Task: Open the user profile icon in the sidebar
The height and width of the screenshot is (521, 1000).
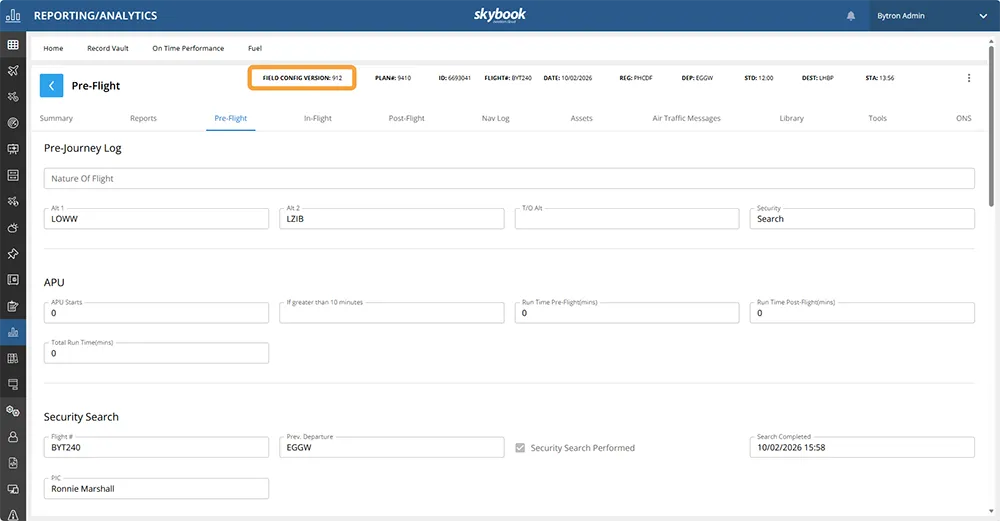Action: [13, 436]
